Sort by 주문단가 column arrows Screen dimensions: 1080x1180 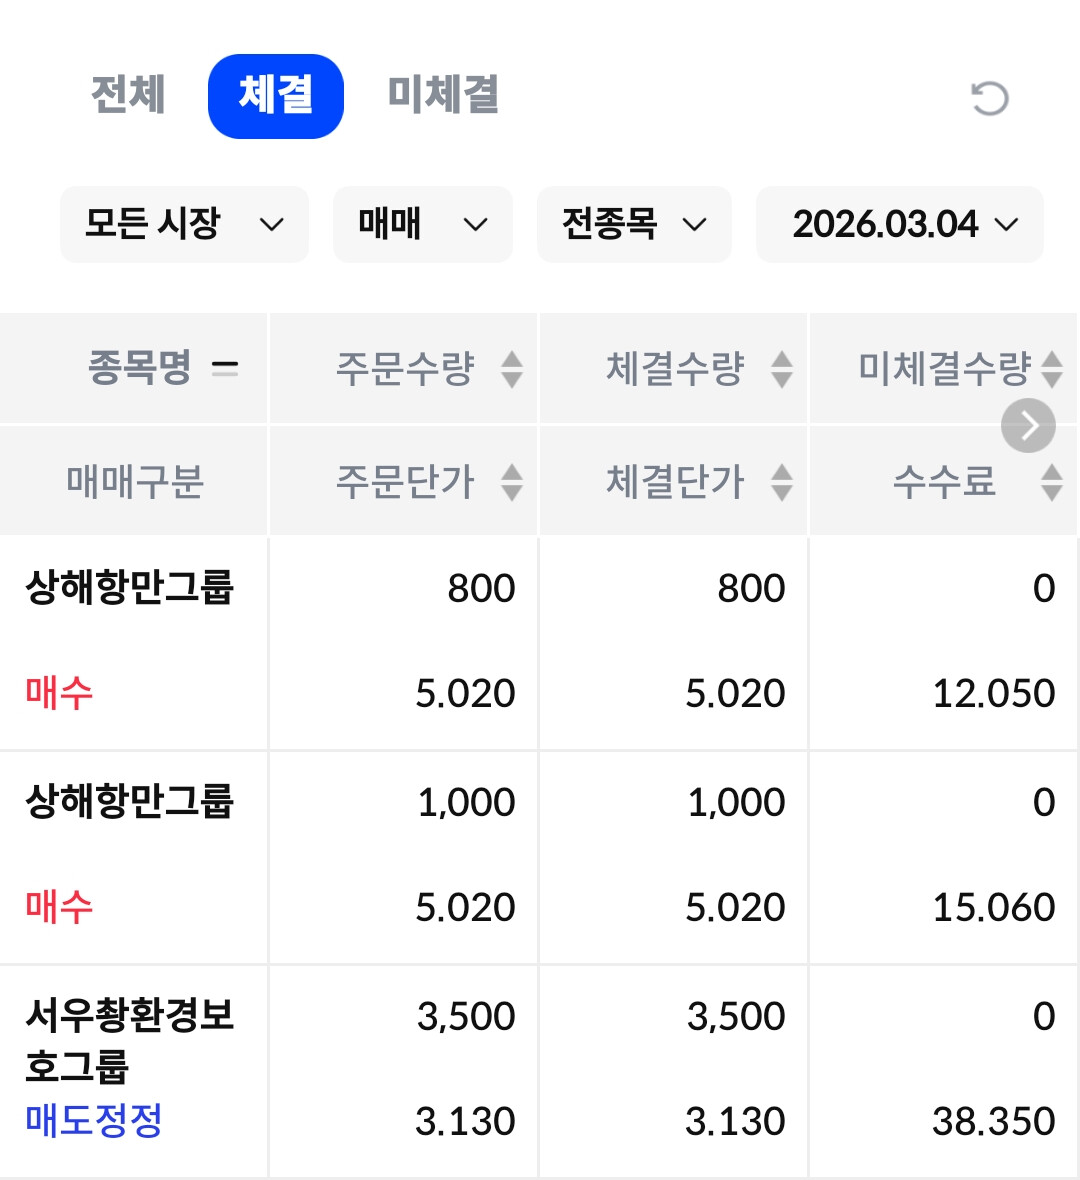(512, 482)
